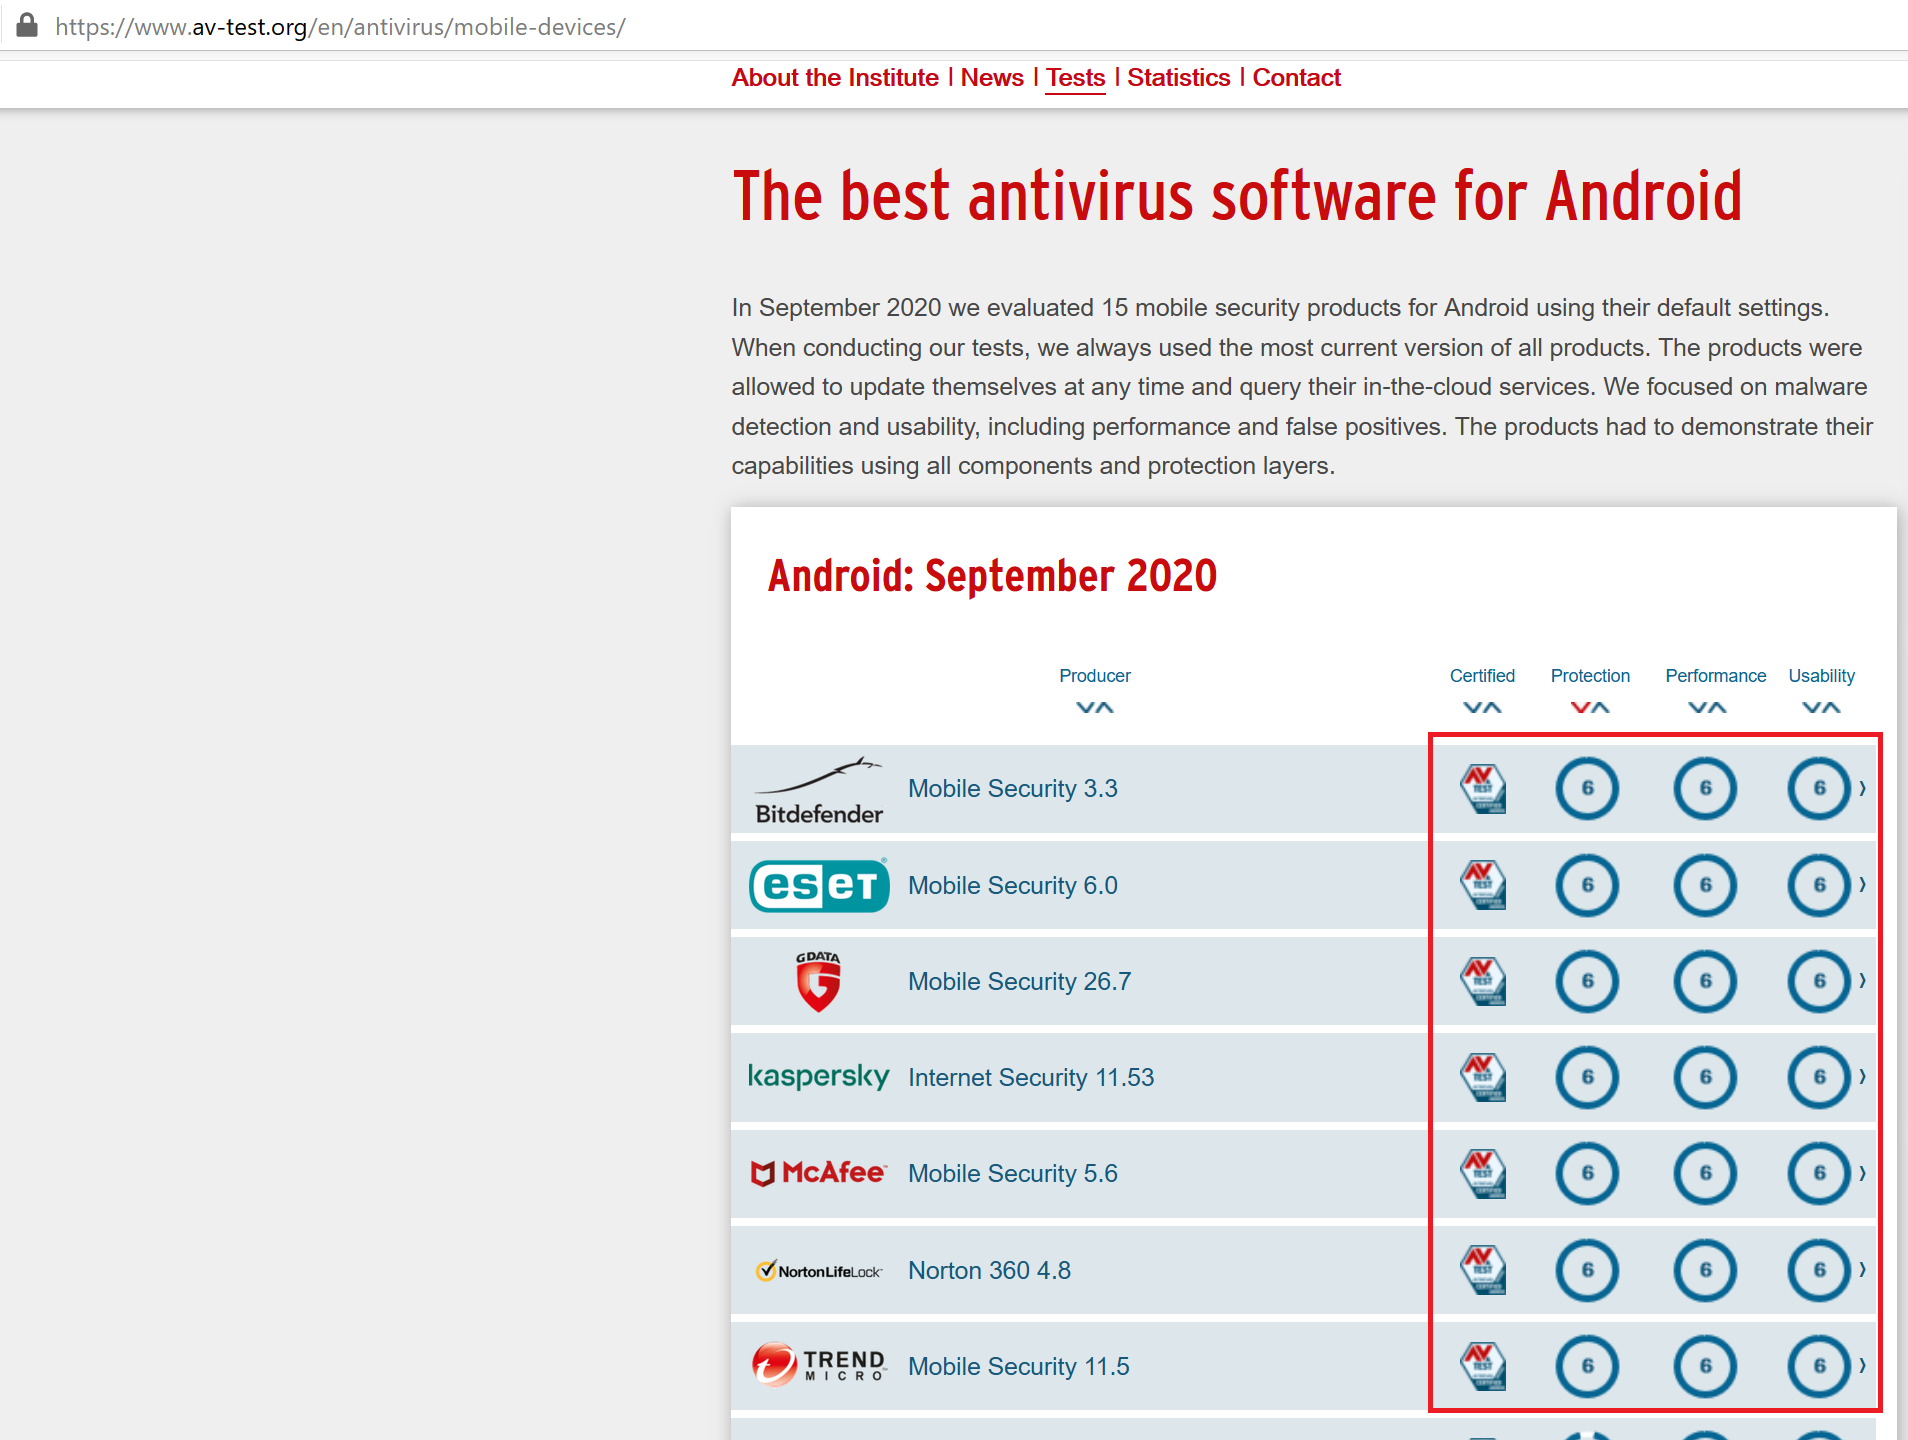The height and width of the screenshot is (1440, 1908).
Task: Click the sort arrows under Usability
Action: click(1821, 708)
